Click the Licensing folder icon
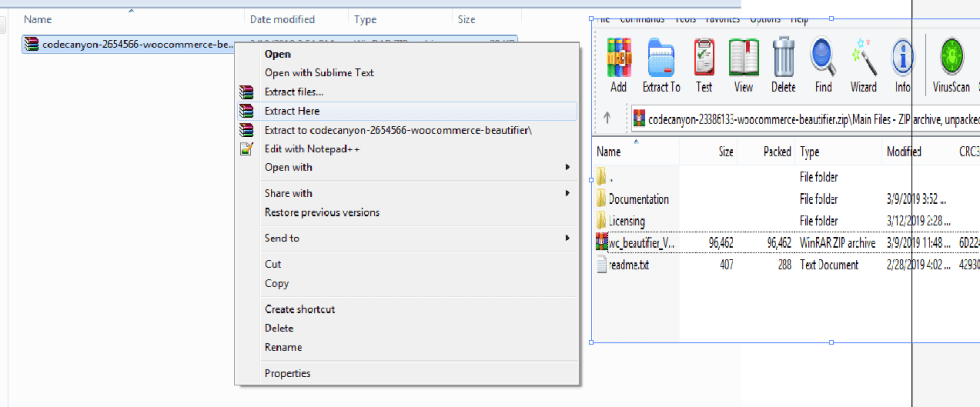This screenshot has width=980, height=407. (601, 221)
